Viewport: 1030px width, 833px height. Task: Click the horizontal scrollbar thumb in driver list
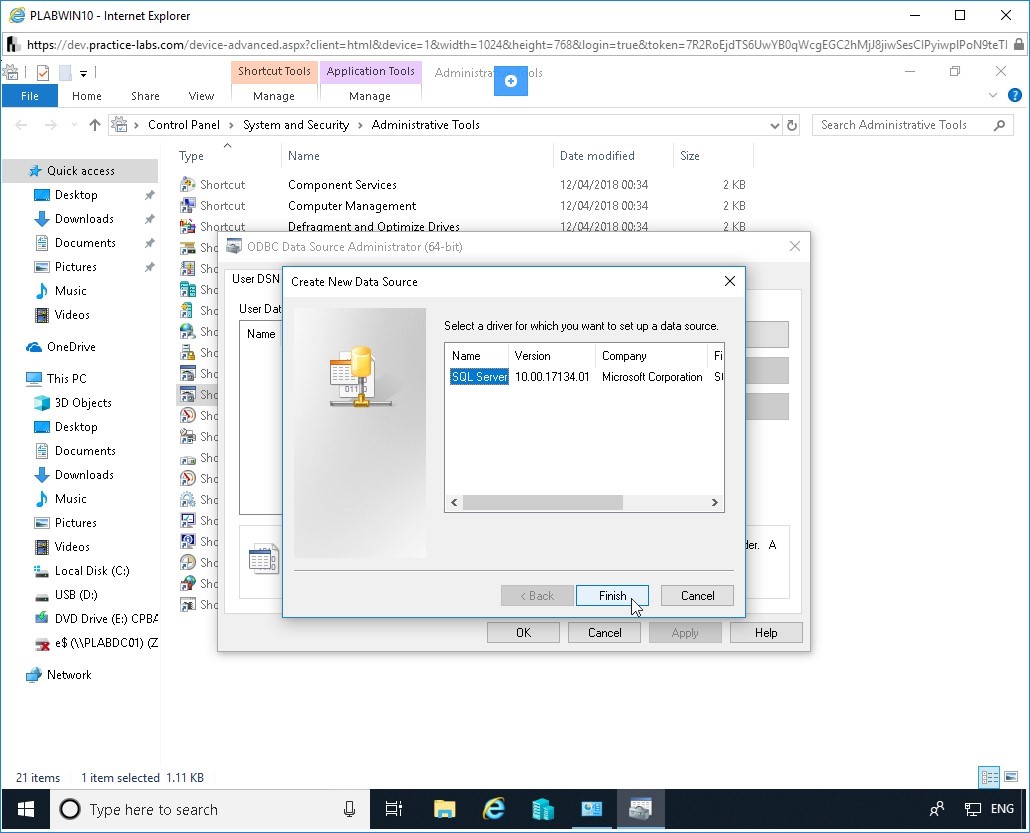(x=543, y=503)
